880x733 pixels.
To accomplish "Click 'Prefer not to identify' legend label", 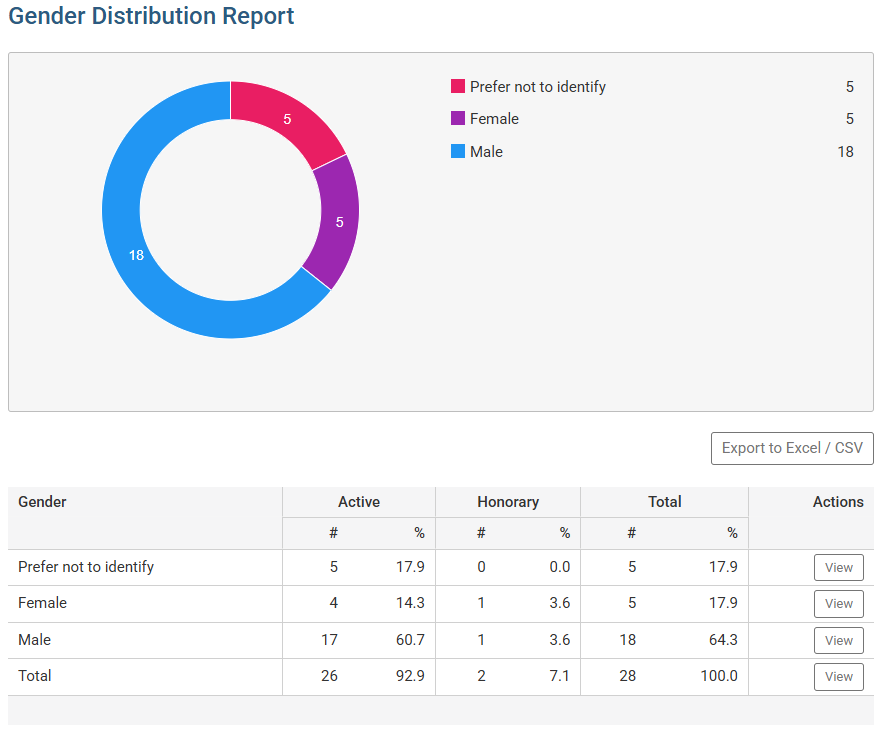I will [538, 87].
